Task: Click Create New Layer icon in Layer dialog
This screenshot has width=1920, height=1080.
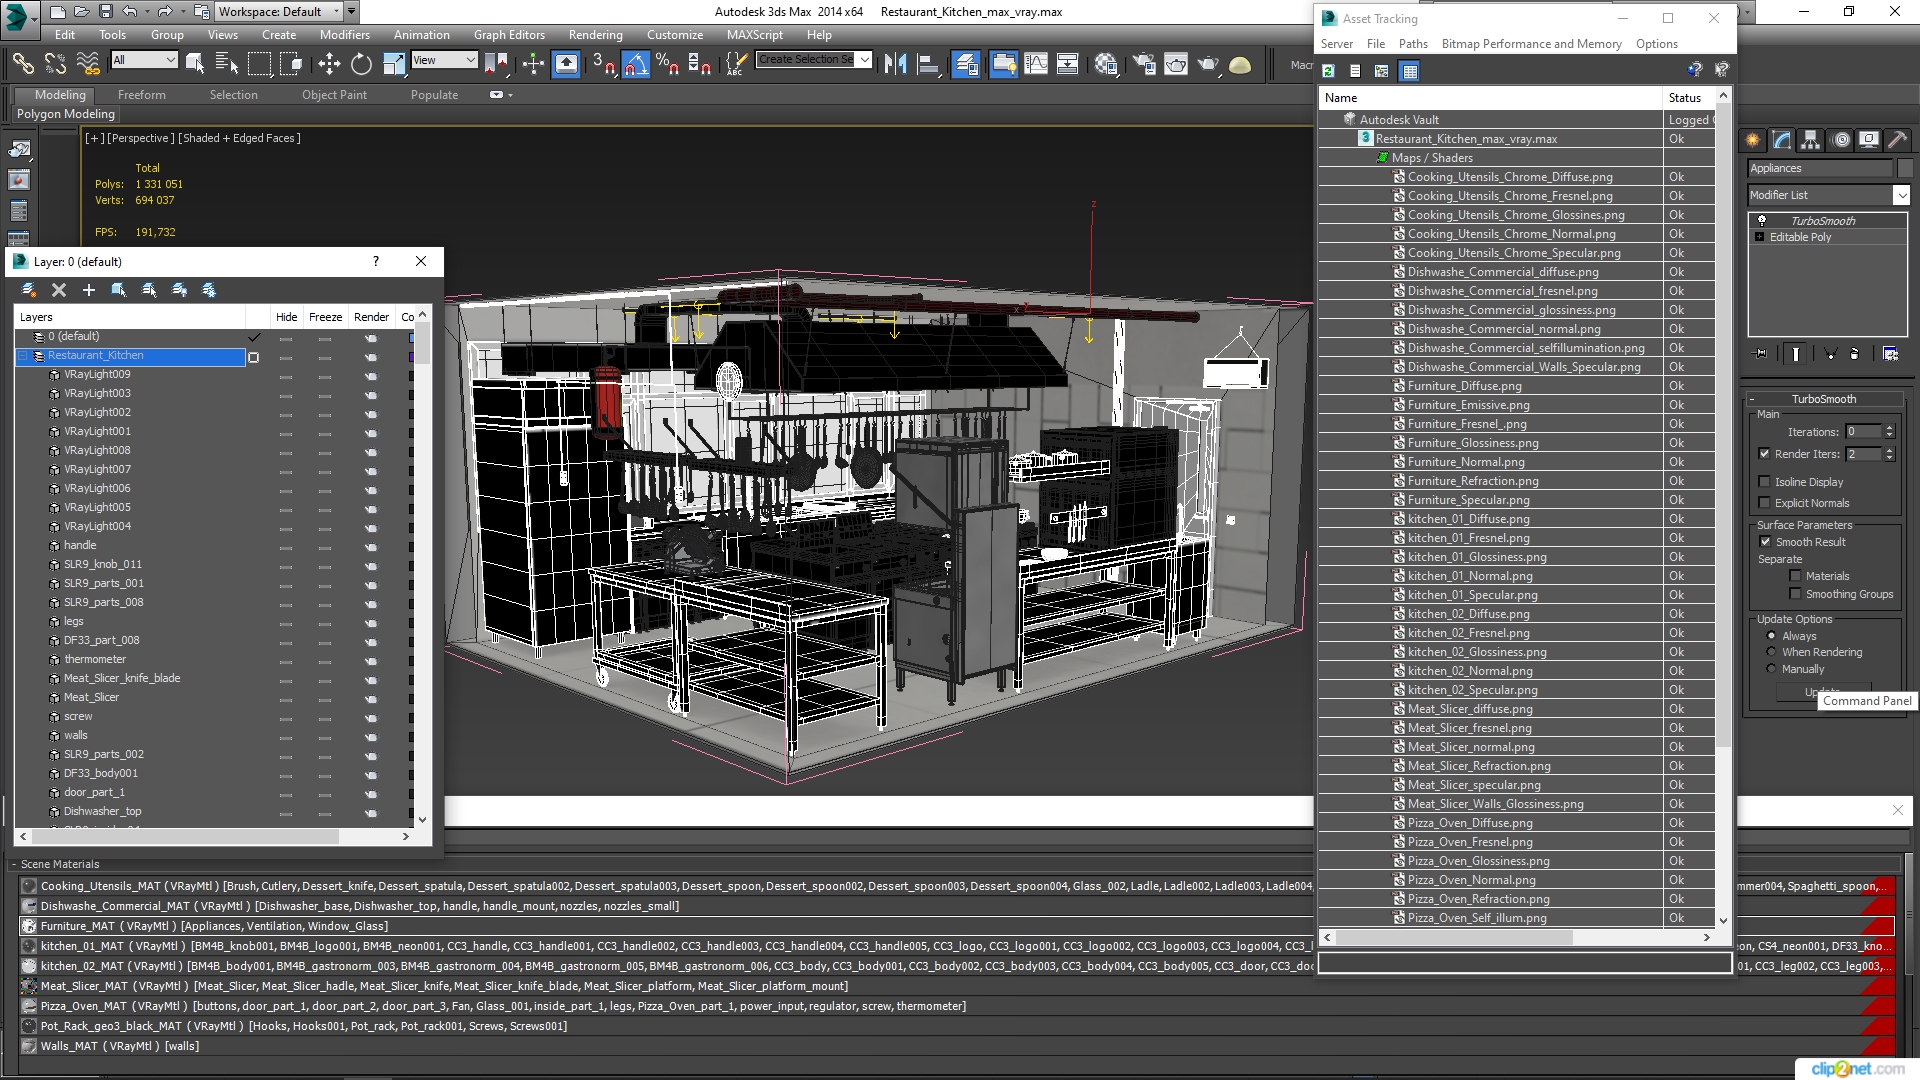Action: (x=29, y=290)
